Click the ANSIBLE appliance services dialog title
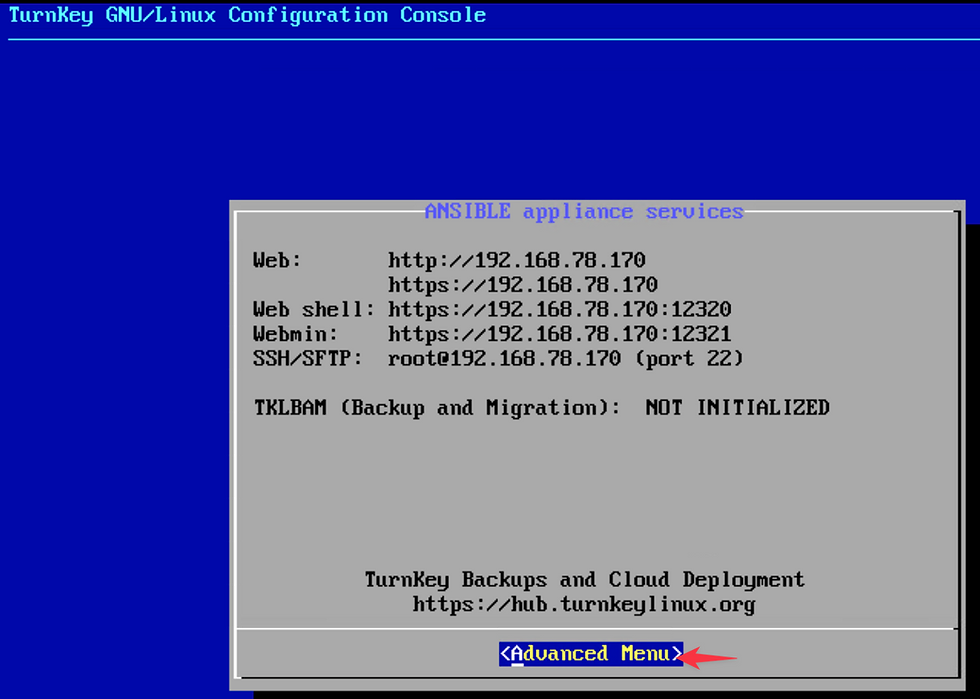The width and height of the screenshot is (980, 699). (584, 211)
